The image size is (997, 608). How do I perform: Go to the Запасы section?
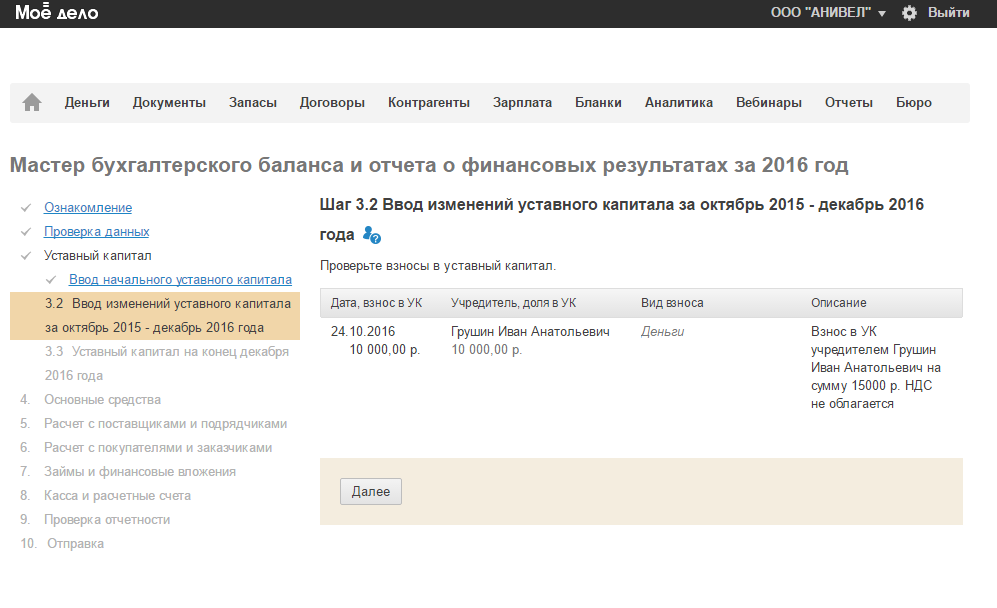tap(252, 102)
